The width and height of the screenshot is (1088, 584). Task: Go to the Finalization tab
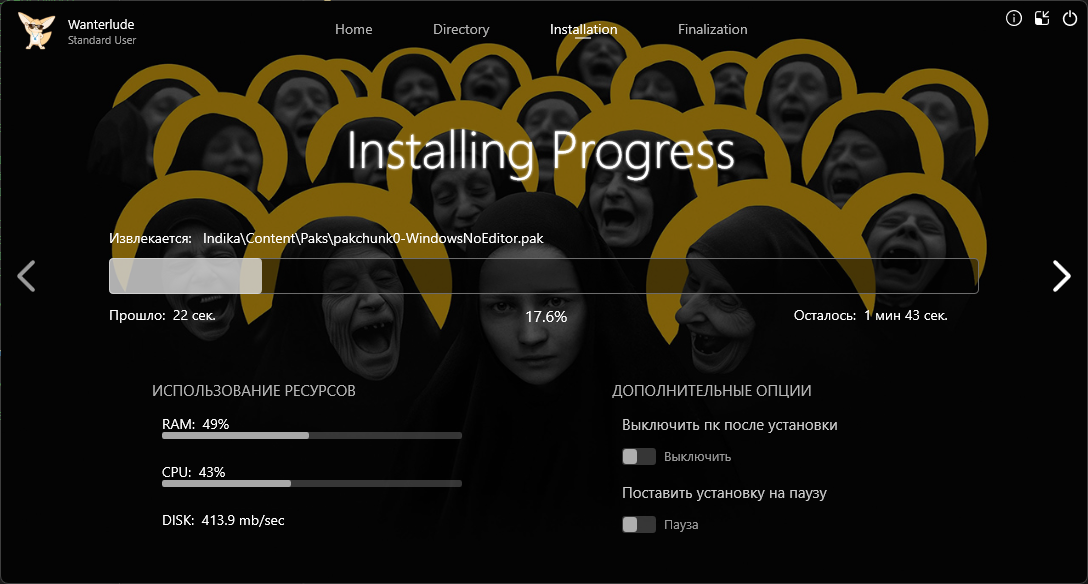coord(712,30)
